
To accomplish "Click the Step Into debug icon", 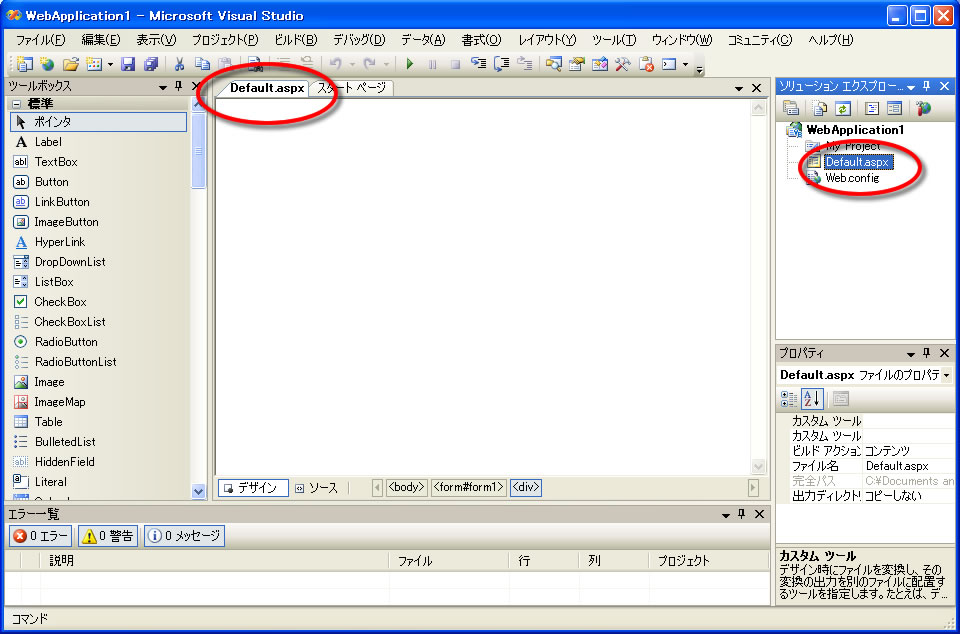I will tap(478, 64).
